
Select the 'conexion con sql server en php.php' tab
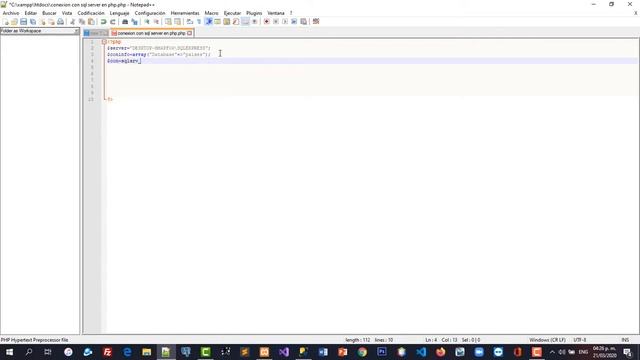point(151,33)
